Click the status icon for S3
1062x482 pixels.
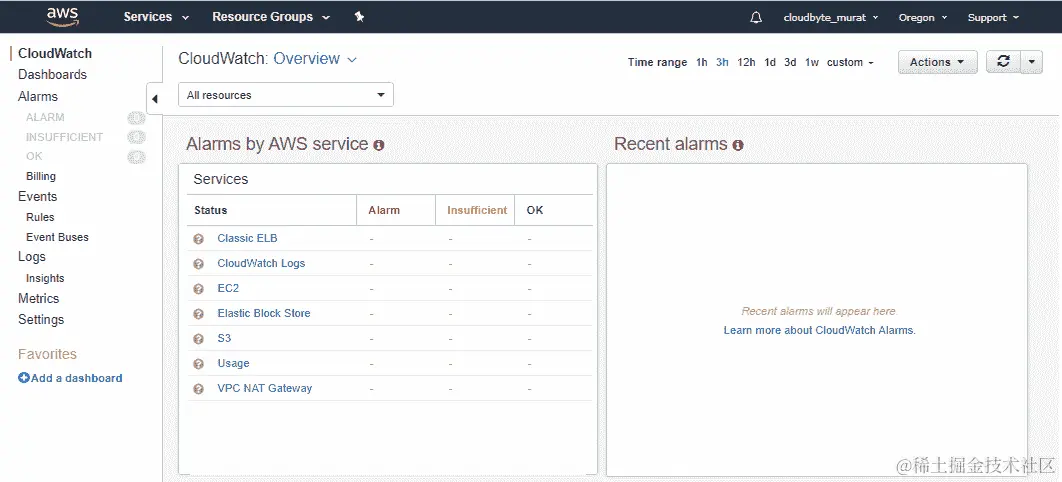tap(198, 339)
